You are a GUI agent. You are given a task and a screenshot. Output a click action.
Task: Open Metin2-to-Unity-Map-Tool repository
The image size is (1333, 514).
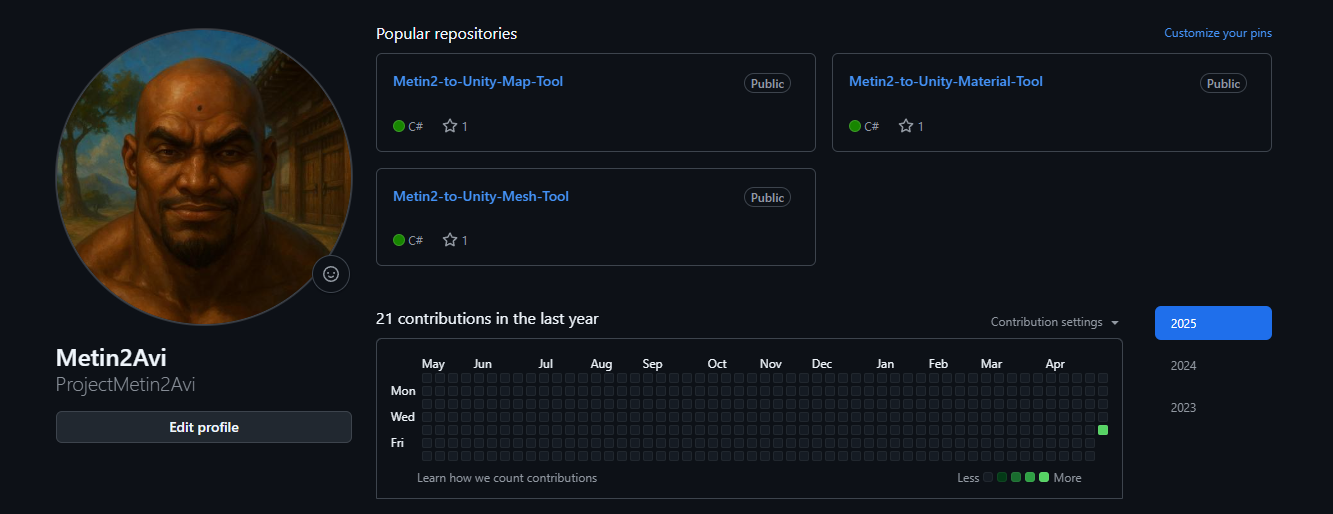click(478, 81)
